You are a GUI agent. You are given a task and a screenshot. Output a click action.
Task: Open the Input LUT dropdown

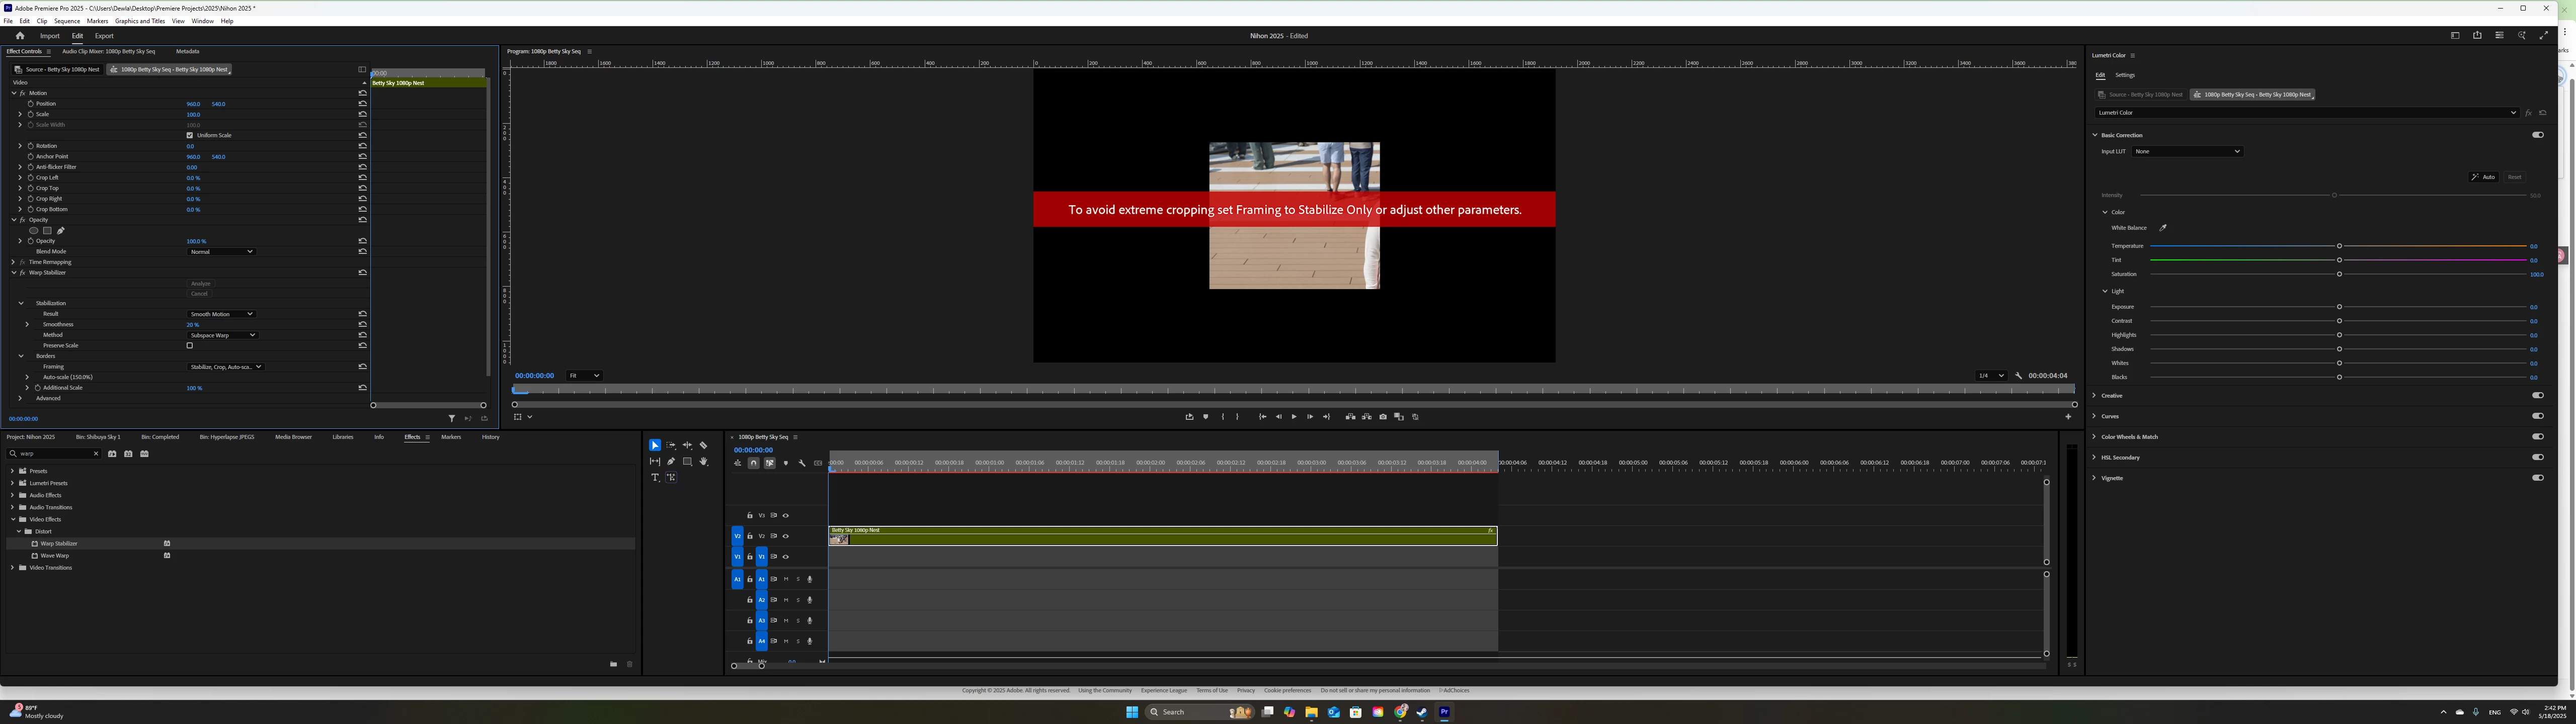[x=2187, y=151]
